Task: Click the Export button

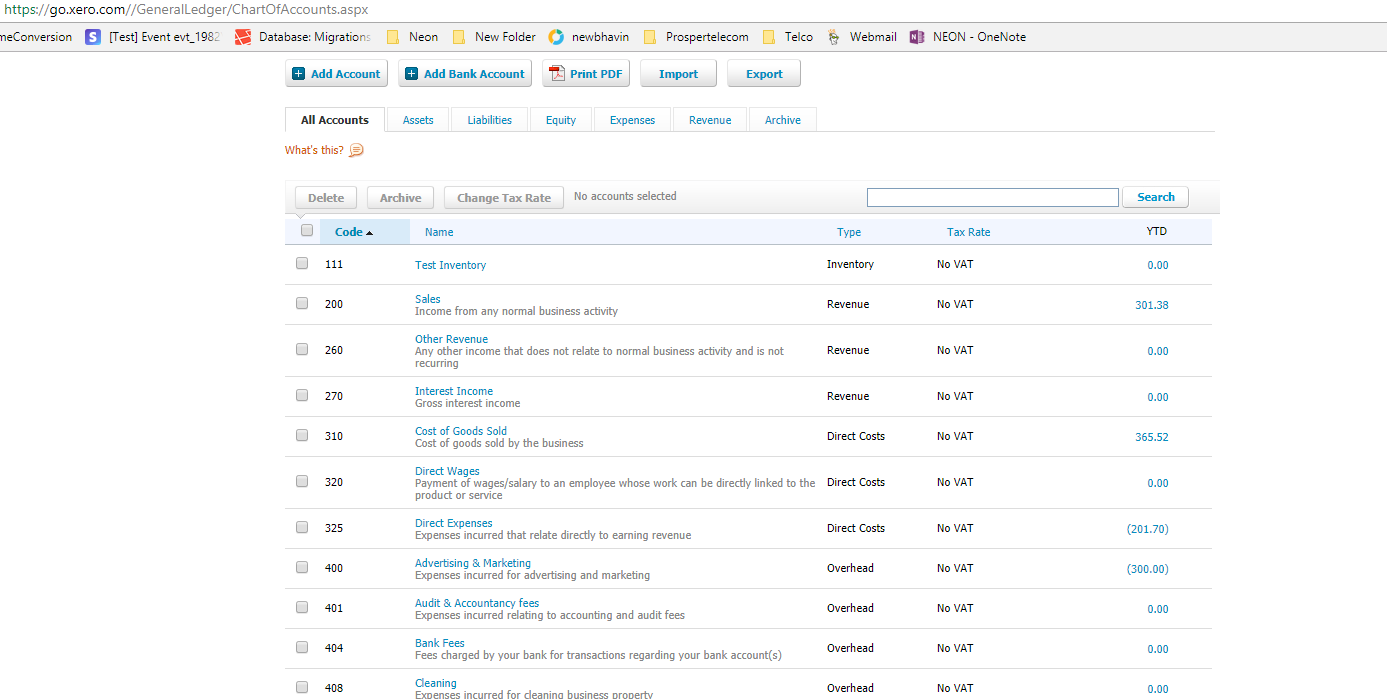Action: click(763, 72)
